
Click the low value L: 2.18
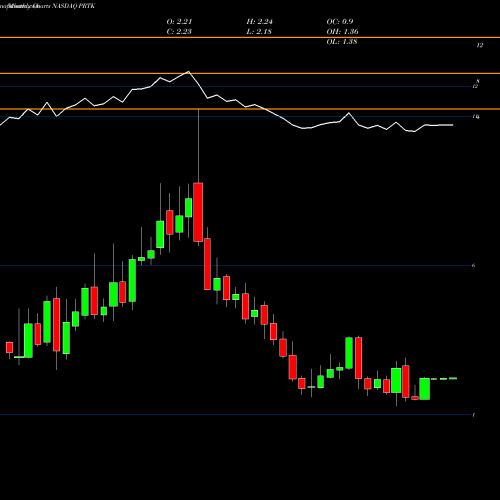point(259,32)
